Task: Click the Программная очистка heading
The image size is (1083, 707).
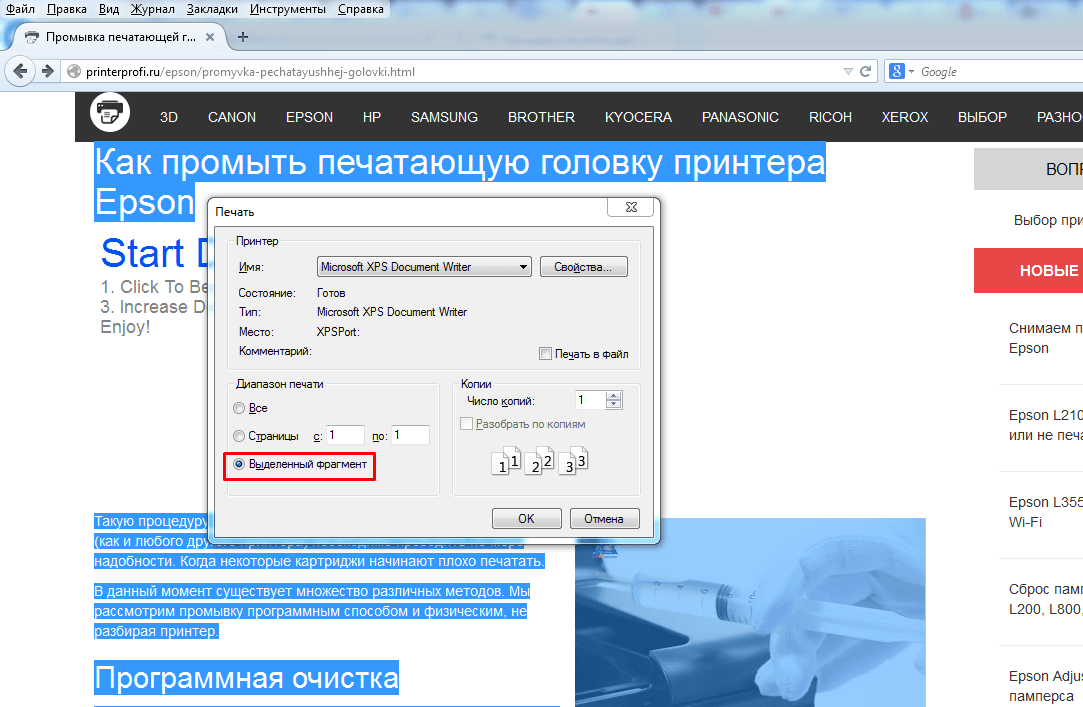Action: [247, 678]
